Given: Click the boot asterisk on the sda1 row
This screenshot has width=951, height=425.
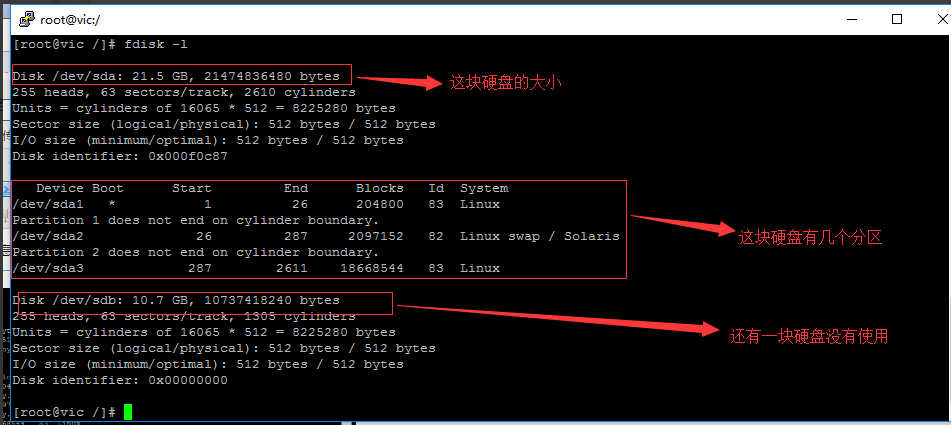Looking at the screenshot, I should click(112, 204).
